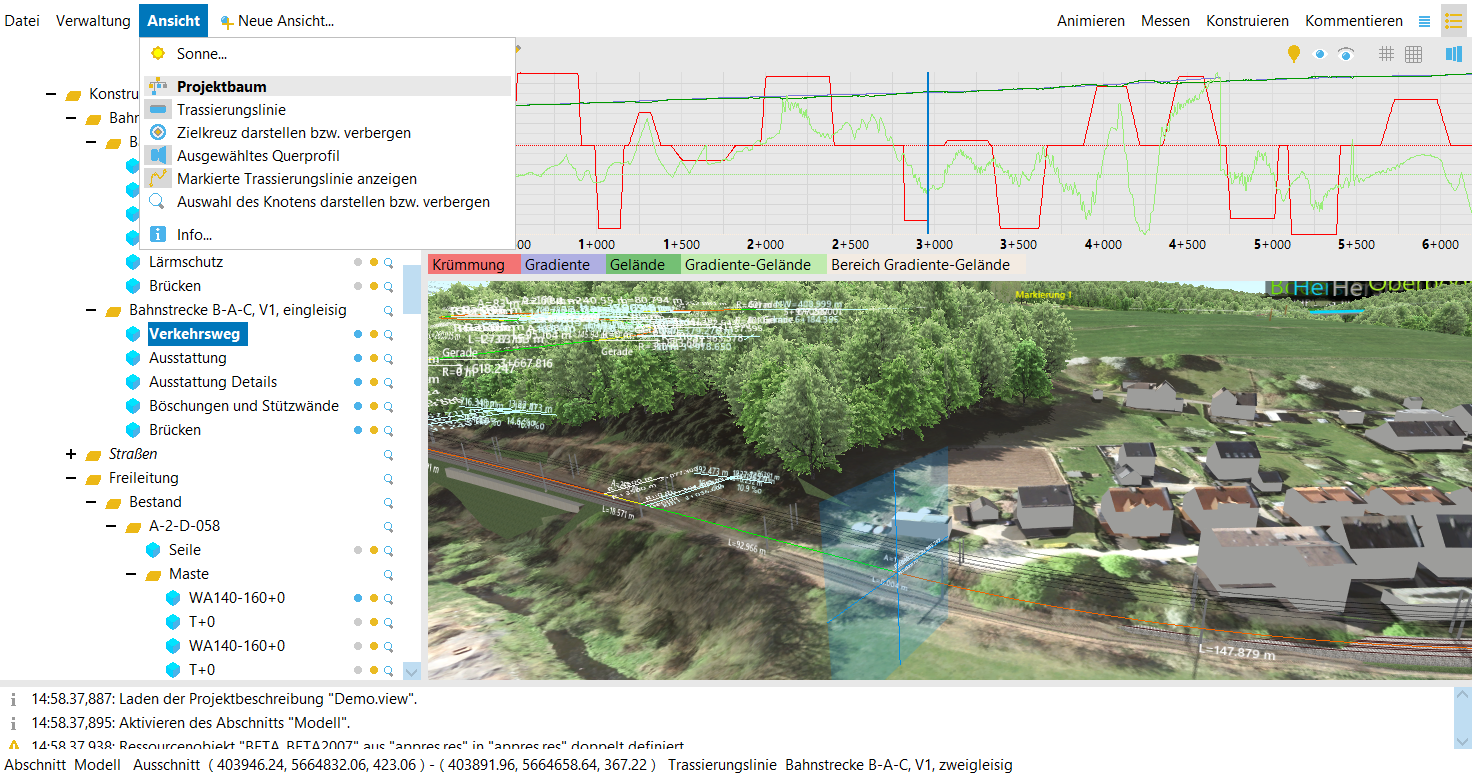Click the blue list view icon
This screenshot has width=1473, height=781.
click(x=1424, y=21)
